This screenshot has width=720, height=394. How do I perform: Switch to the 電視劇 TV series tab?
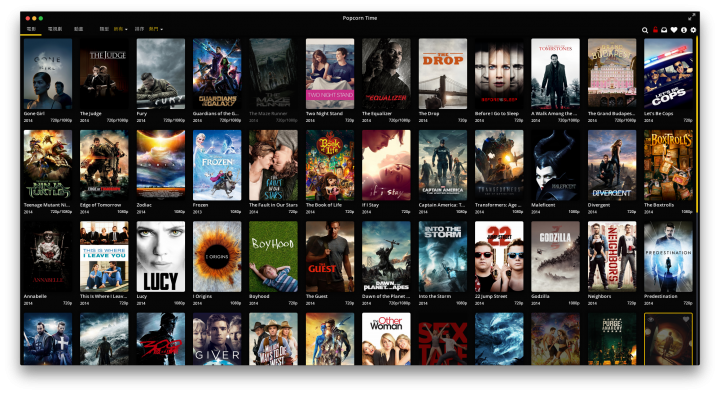point(55,29)
